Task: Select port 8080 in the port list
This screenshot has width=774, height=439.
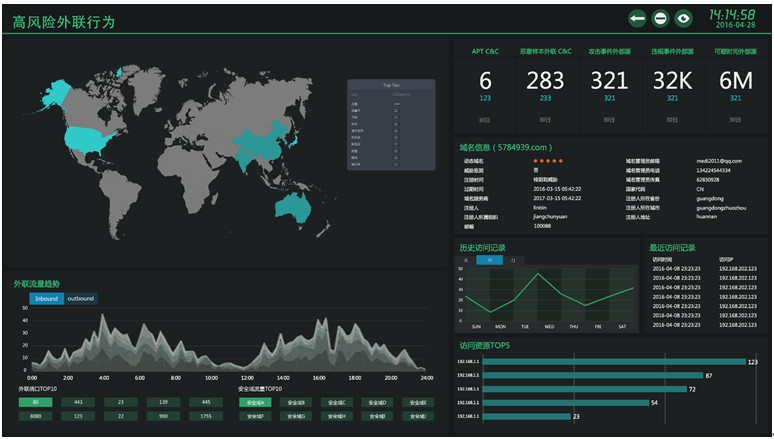Action: pos(35,416)
